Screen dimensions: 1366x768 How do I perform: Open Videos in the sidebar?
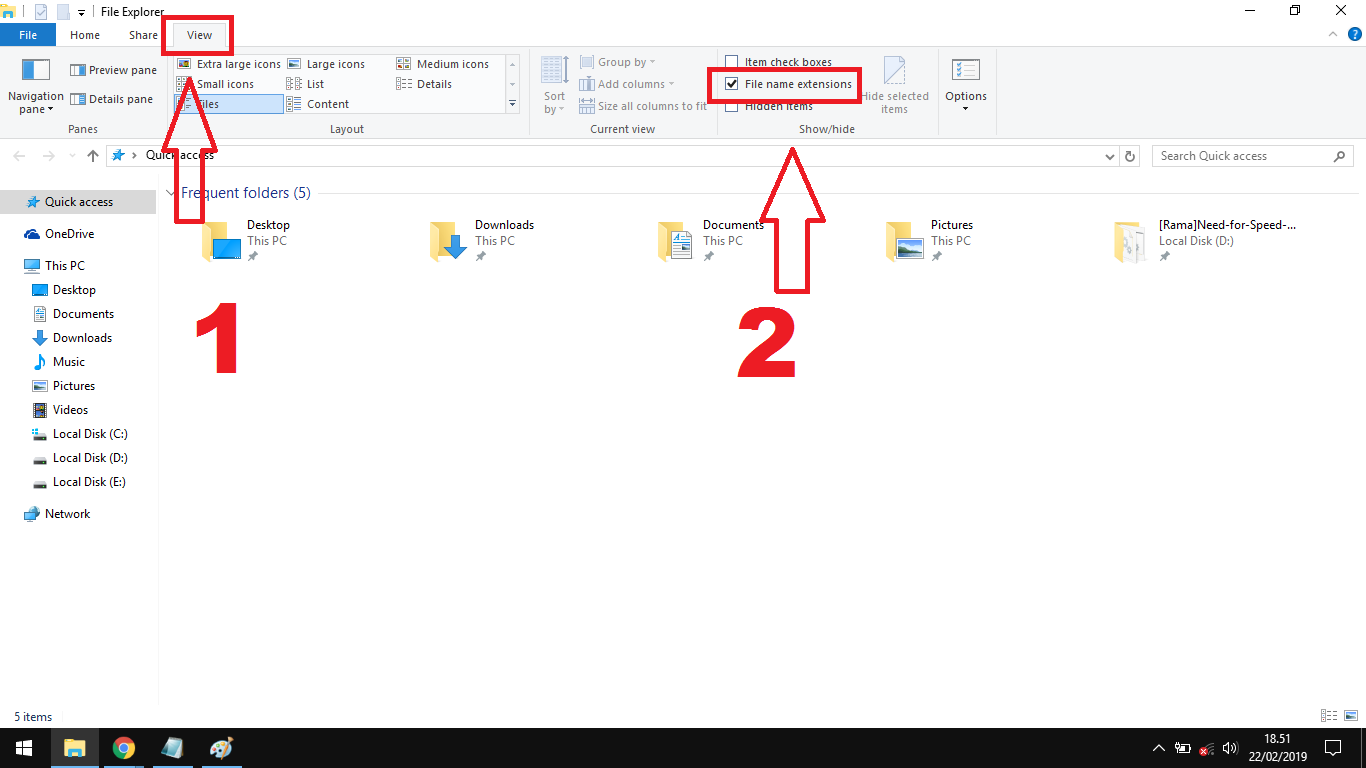coord(70,410)
